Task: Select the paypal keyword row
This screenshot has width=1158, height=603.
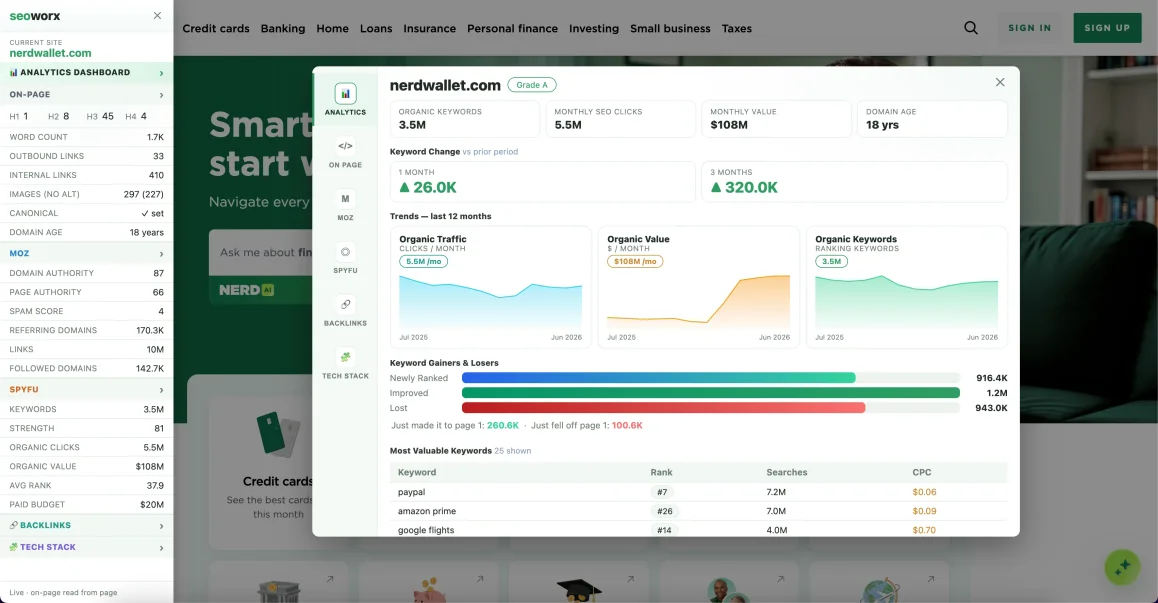Action: click(x=698, y=492)
